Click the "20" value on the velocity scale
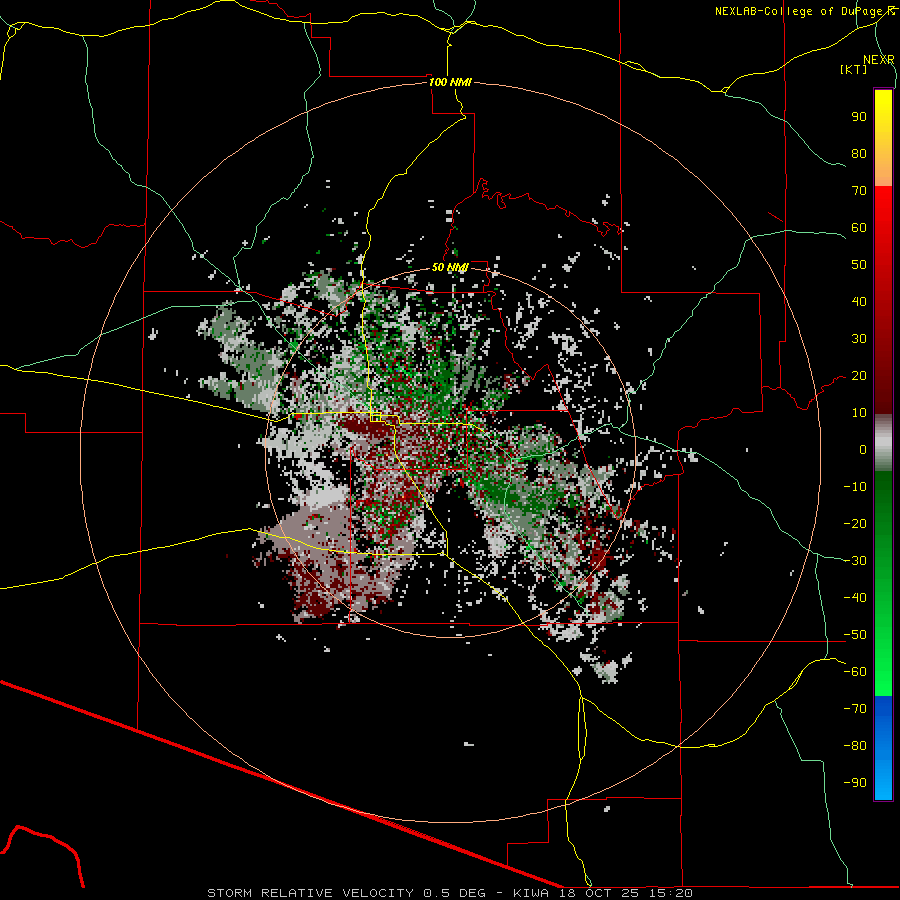This screenshot has width=900, height=900. pos(859,376)
